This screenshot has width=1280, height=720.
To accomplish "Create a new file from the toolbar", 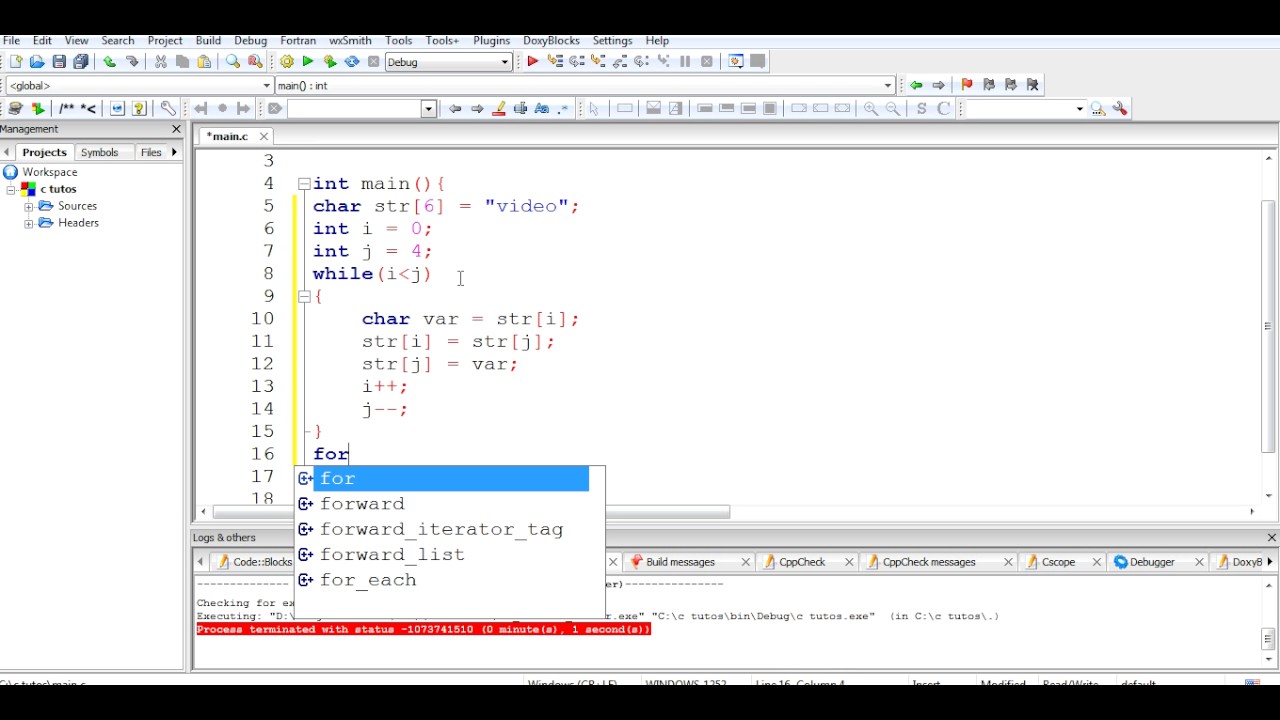I will 15,62.
